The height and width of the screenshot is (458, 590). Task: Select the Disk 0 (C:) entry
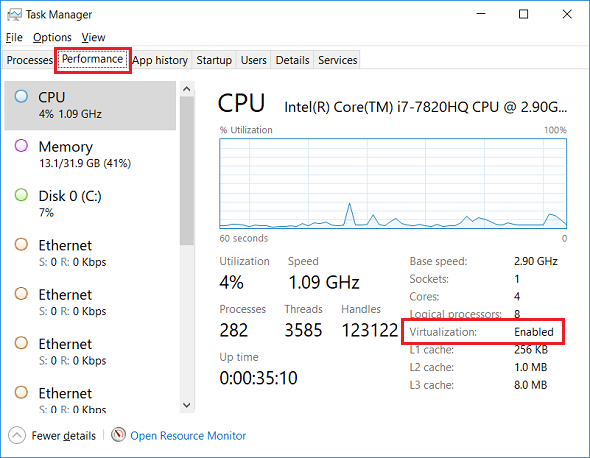click(x=90, y=204)
